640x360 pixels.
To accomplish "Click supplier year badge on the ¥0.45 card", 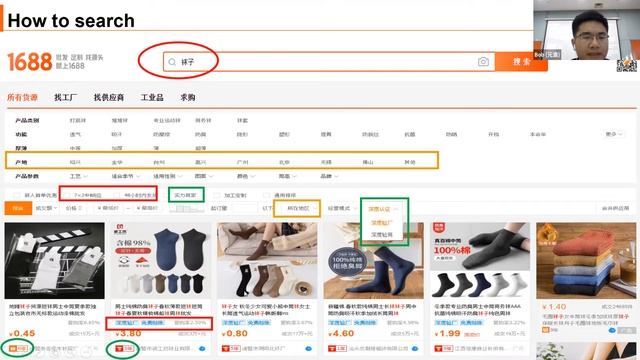I will 18,349.
